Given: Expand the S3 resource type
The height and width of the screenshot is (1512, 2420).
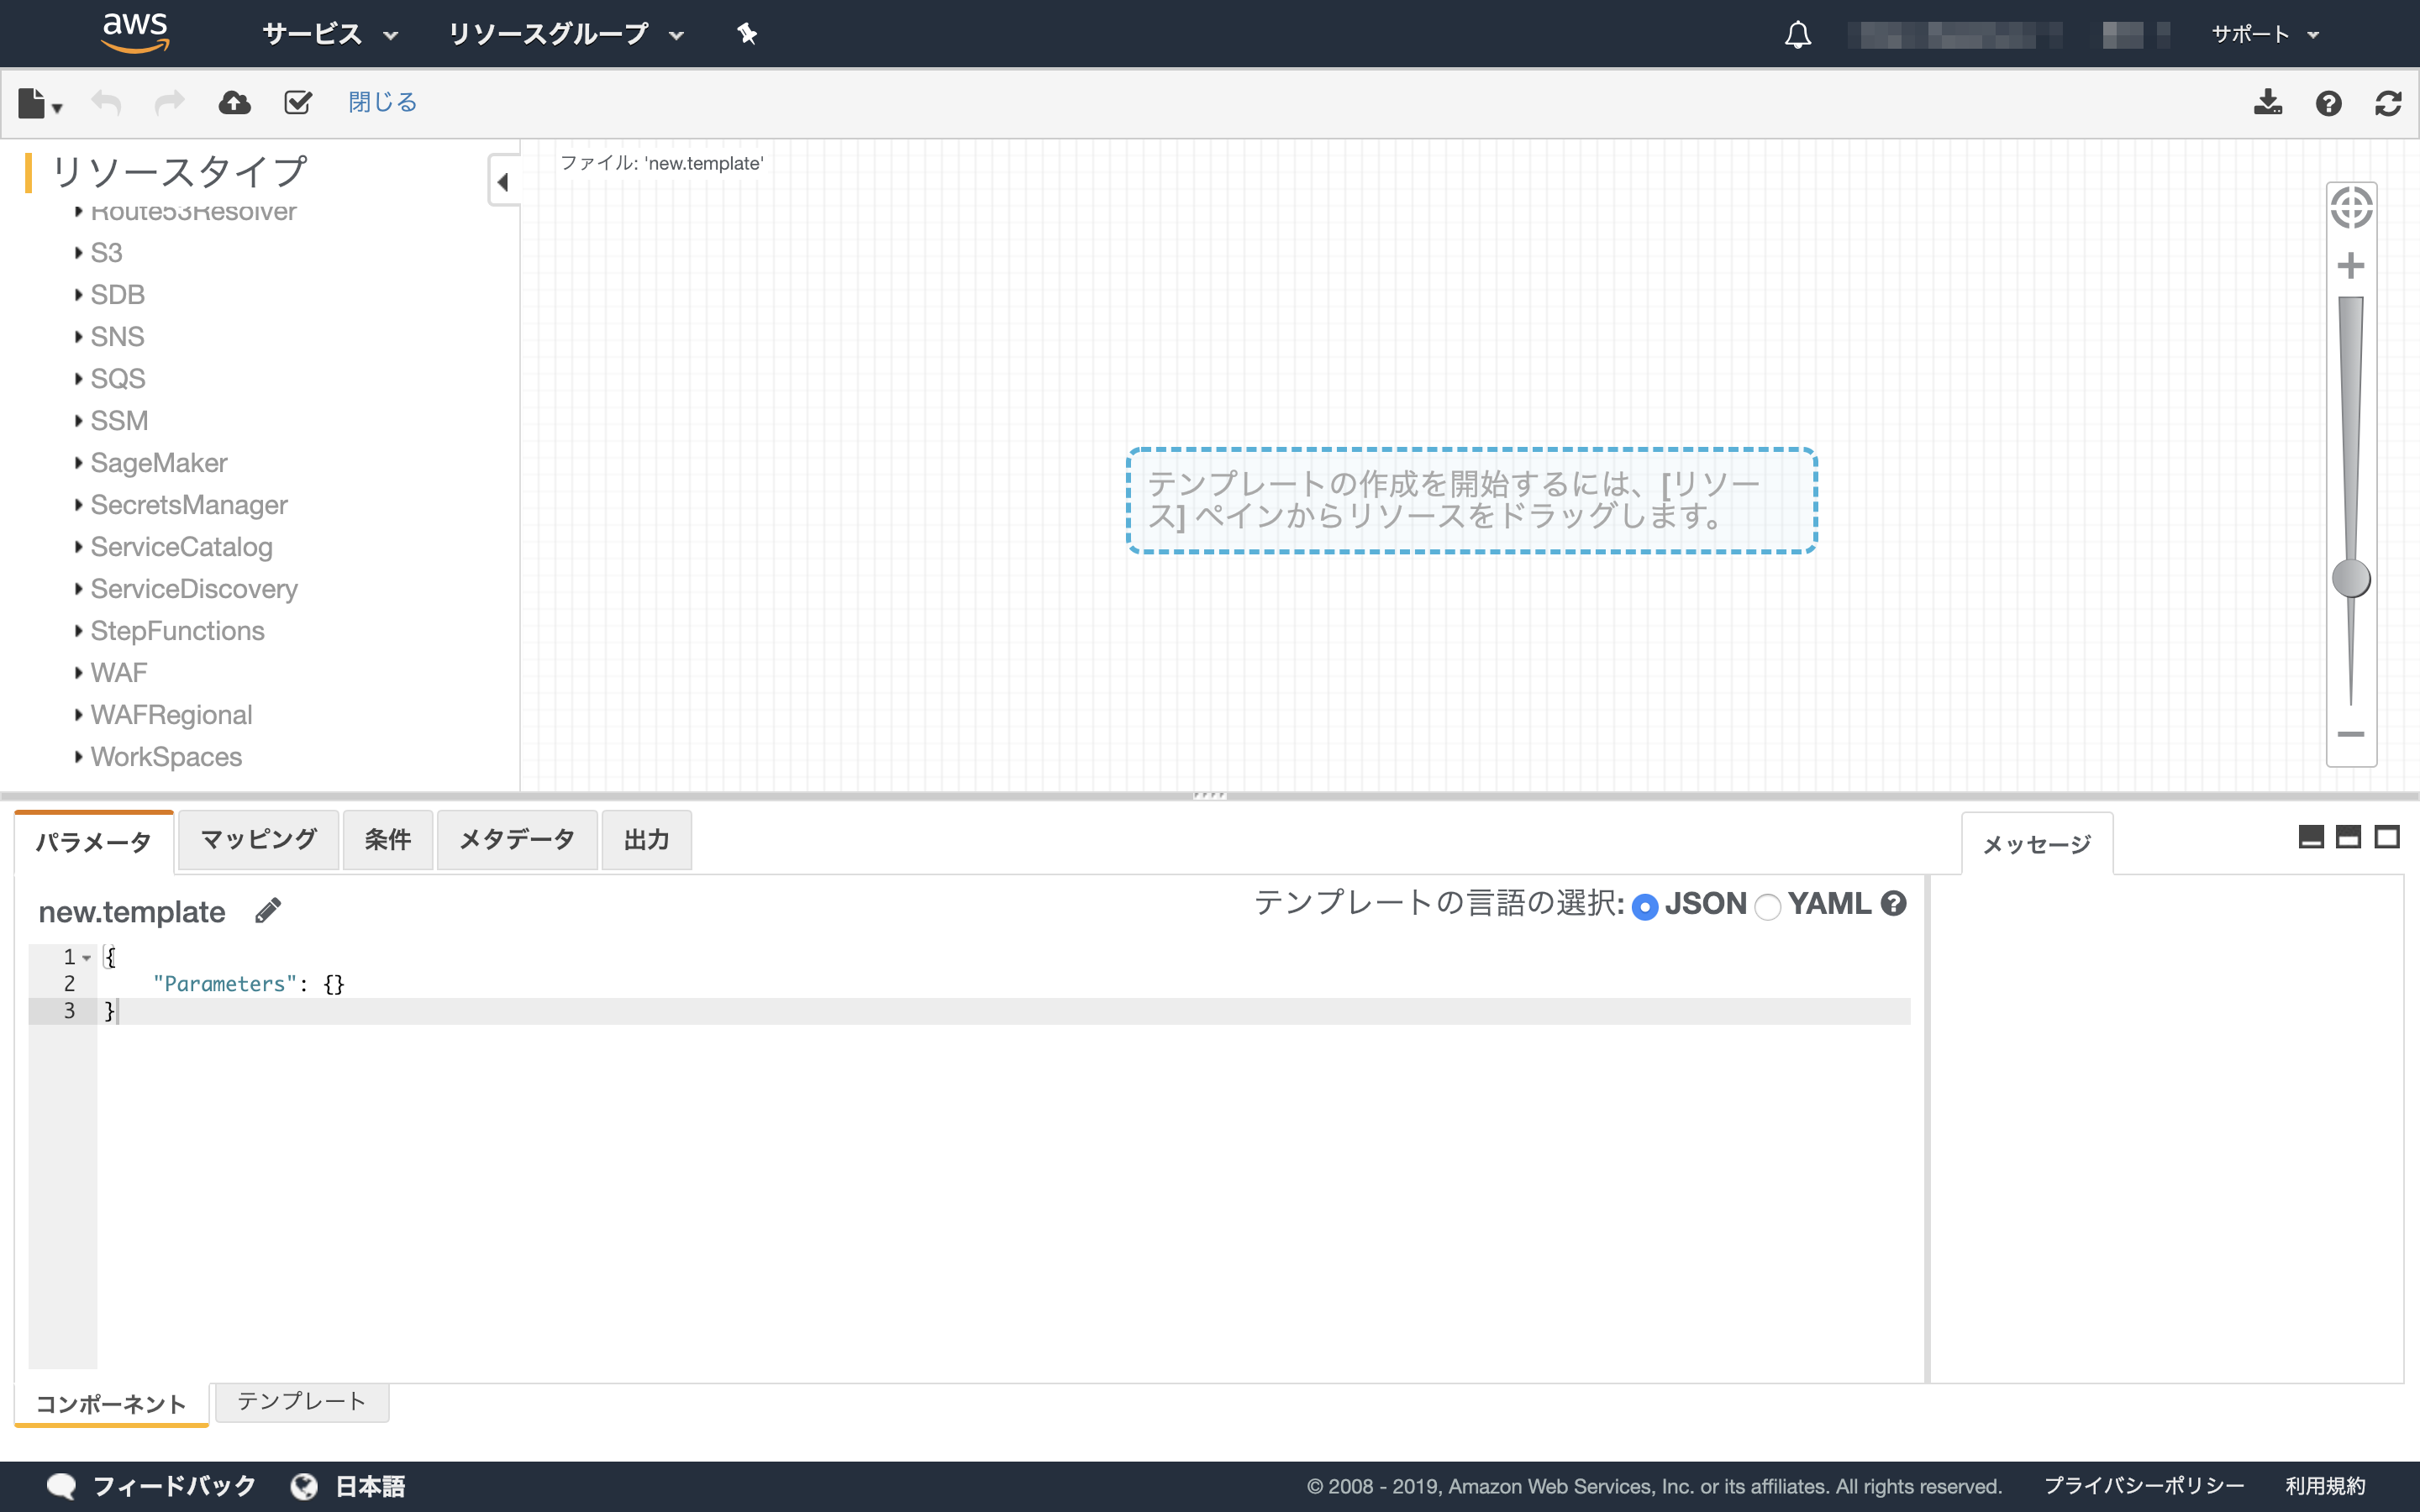Looking at the screenshot, I should click(106, 253).
